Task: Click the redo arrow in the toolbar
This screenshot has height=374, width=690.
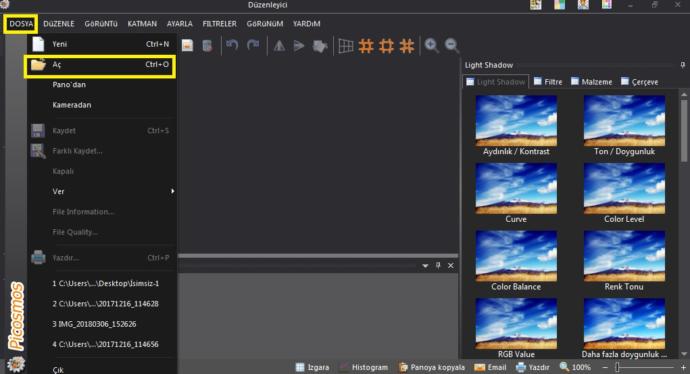Action: pyautogui.click(x=253, y=45)
